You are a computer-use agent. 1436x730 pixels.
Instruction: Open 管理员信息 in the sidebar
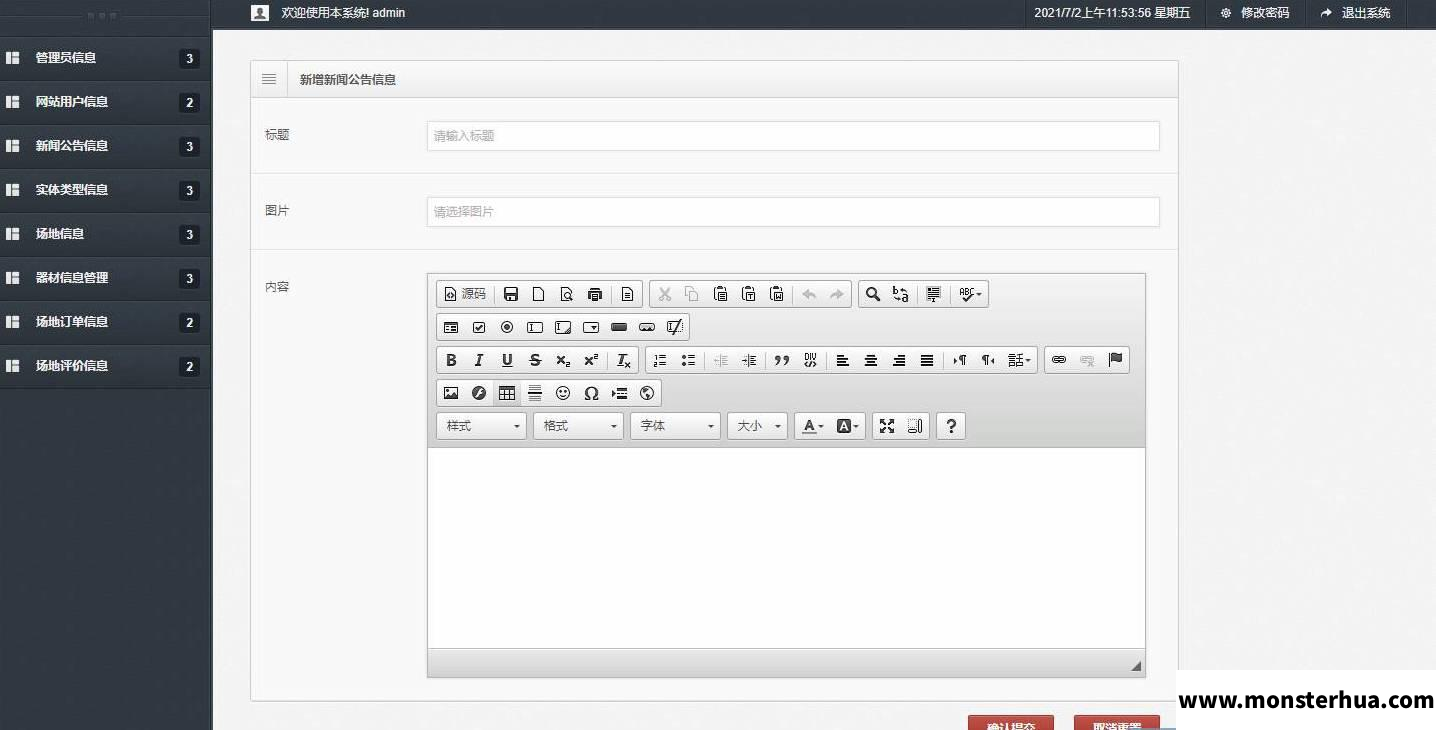point(105,58)
